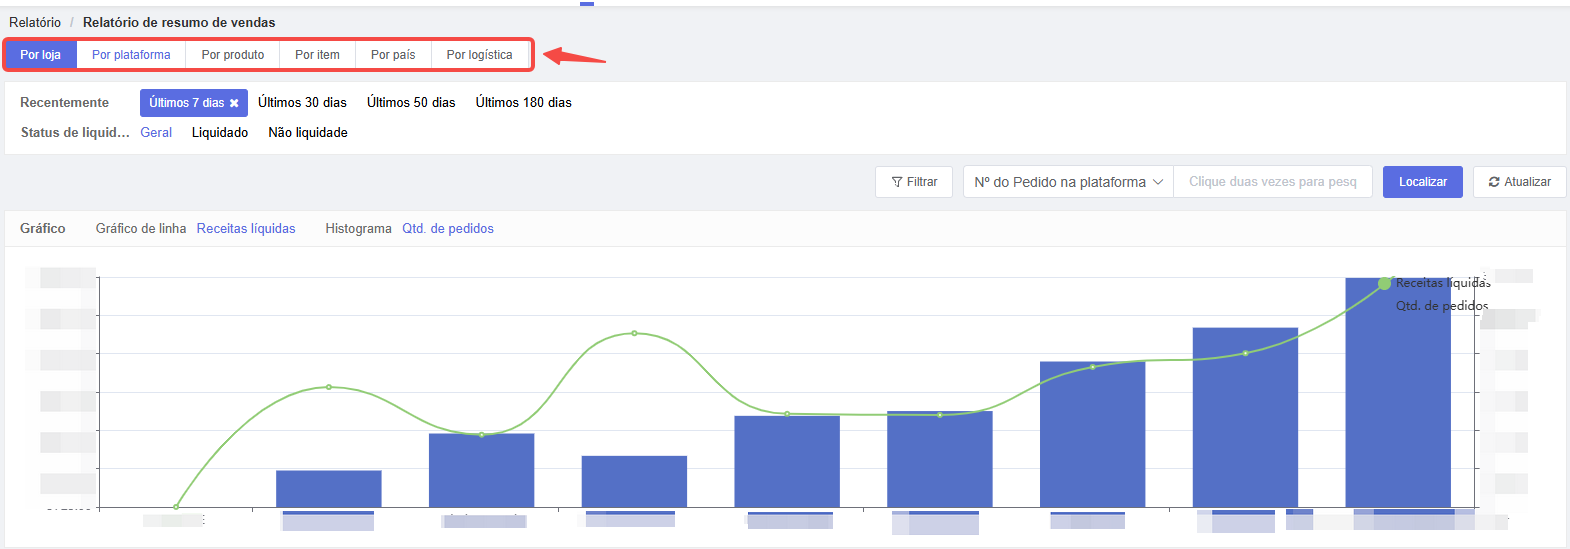
Task: Toggle the Qtd. de pedidos legend entry
Action: (1442, 306)
